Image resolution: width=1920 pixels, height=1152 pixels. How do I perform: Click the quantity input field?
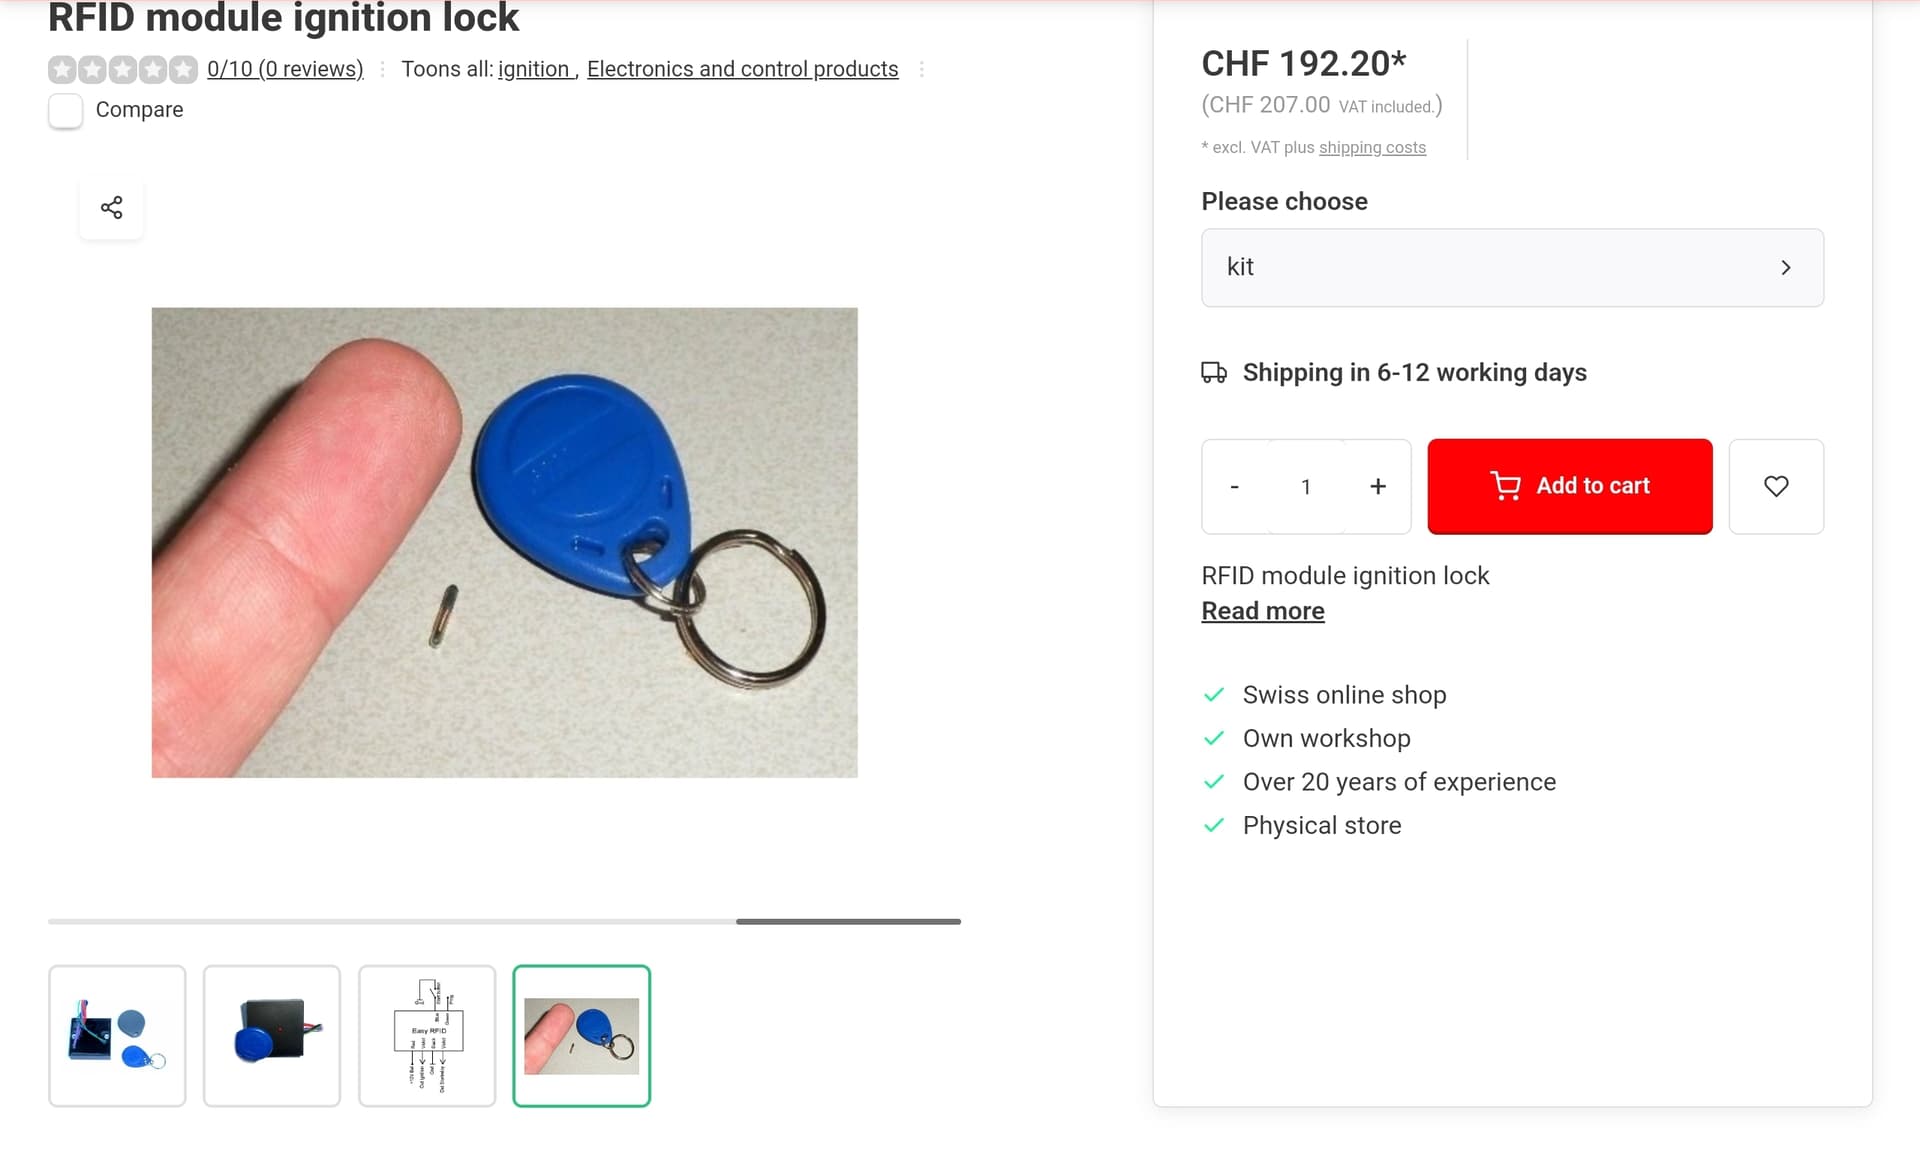coord(1306,486)
